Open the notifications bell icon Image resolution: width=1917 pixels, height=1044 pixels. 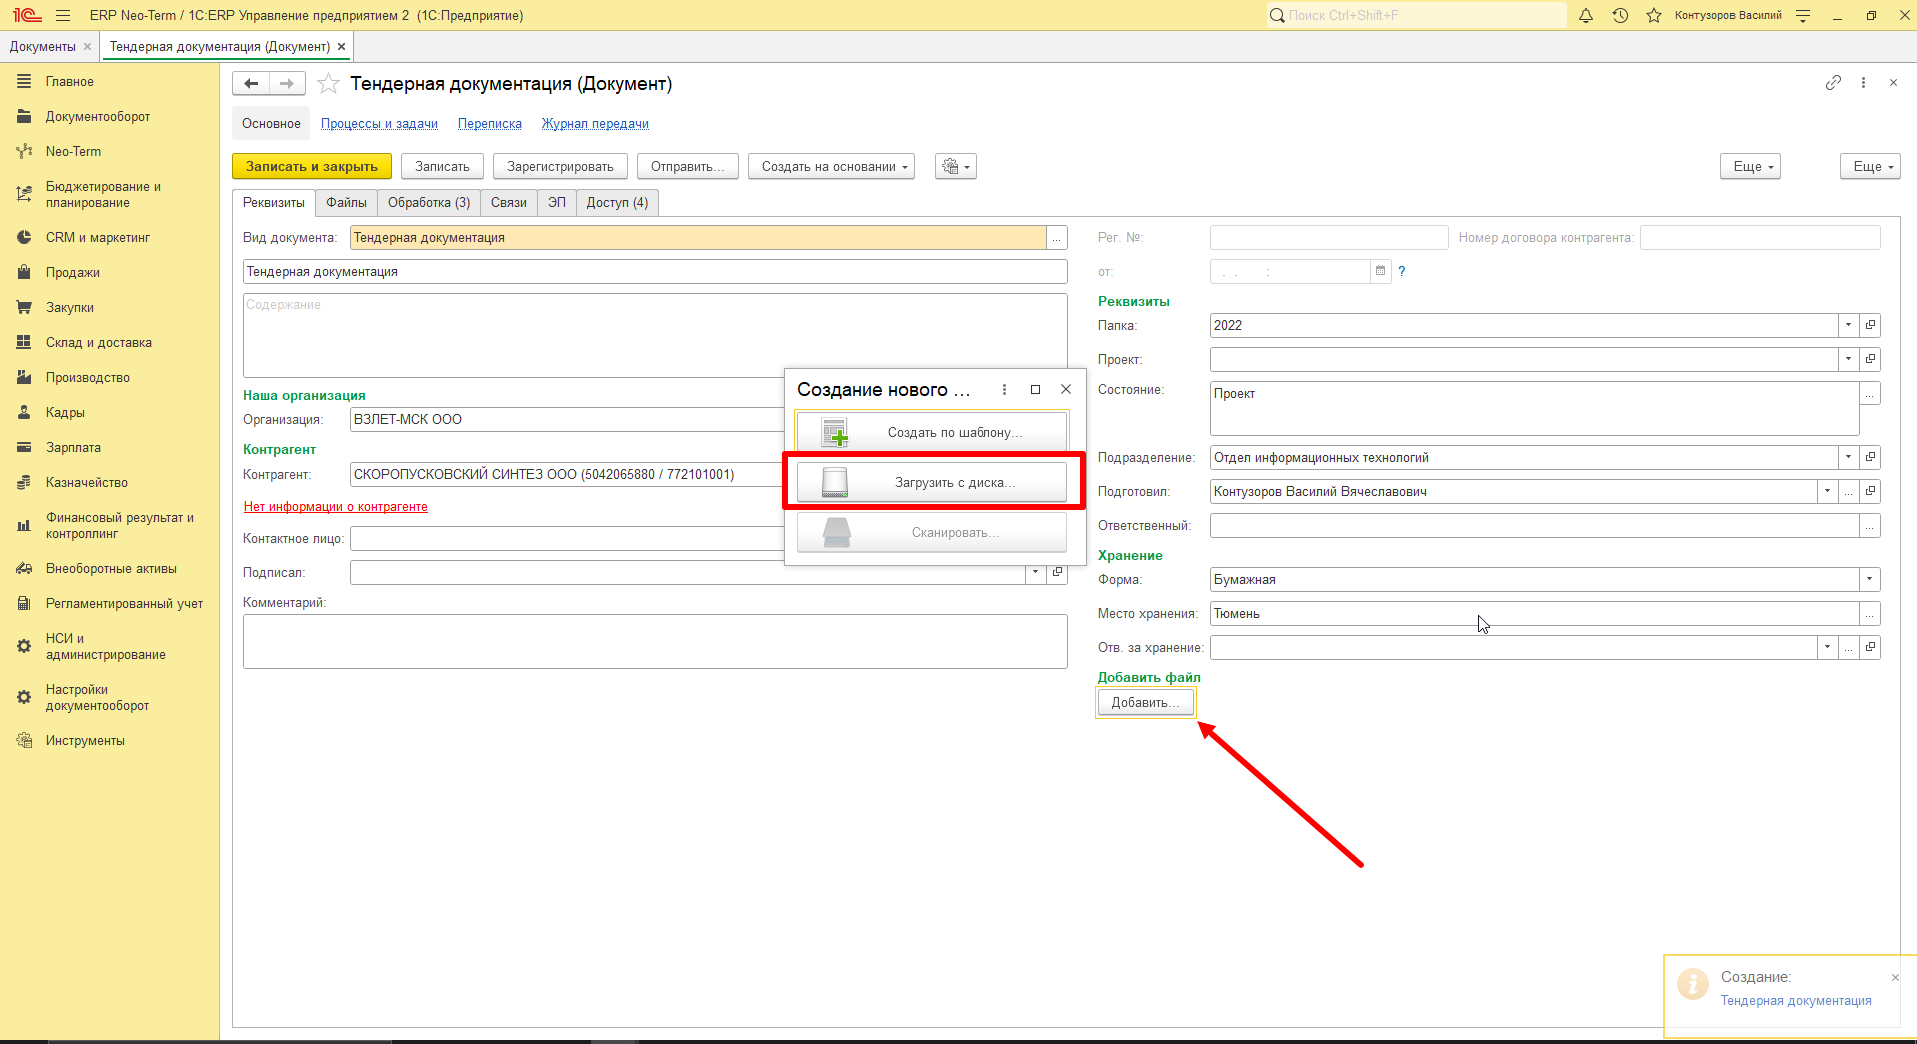(1586, 15)
